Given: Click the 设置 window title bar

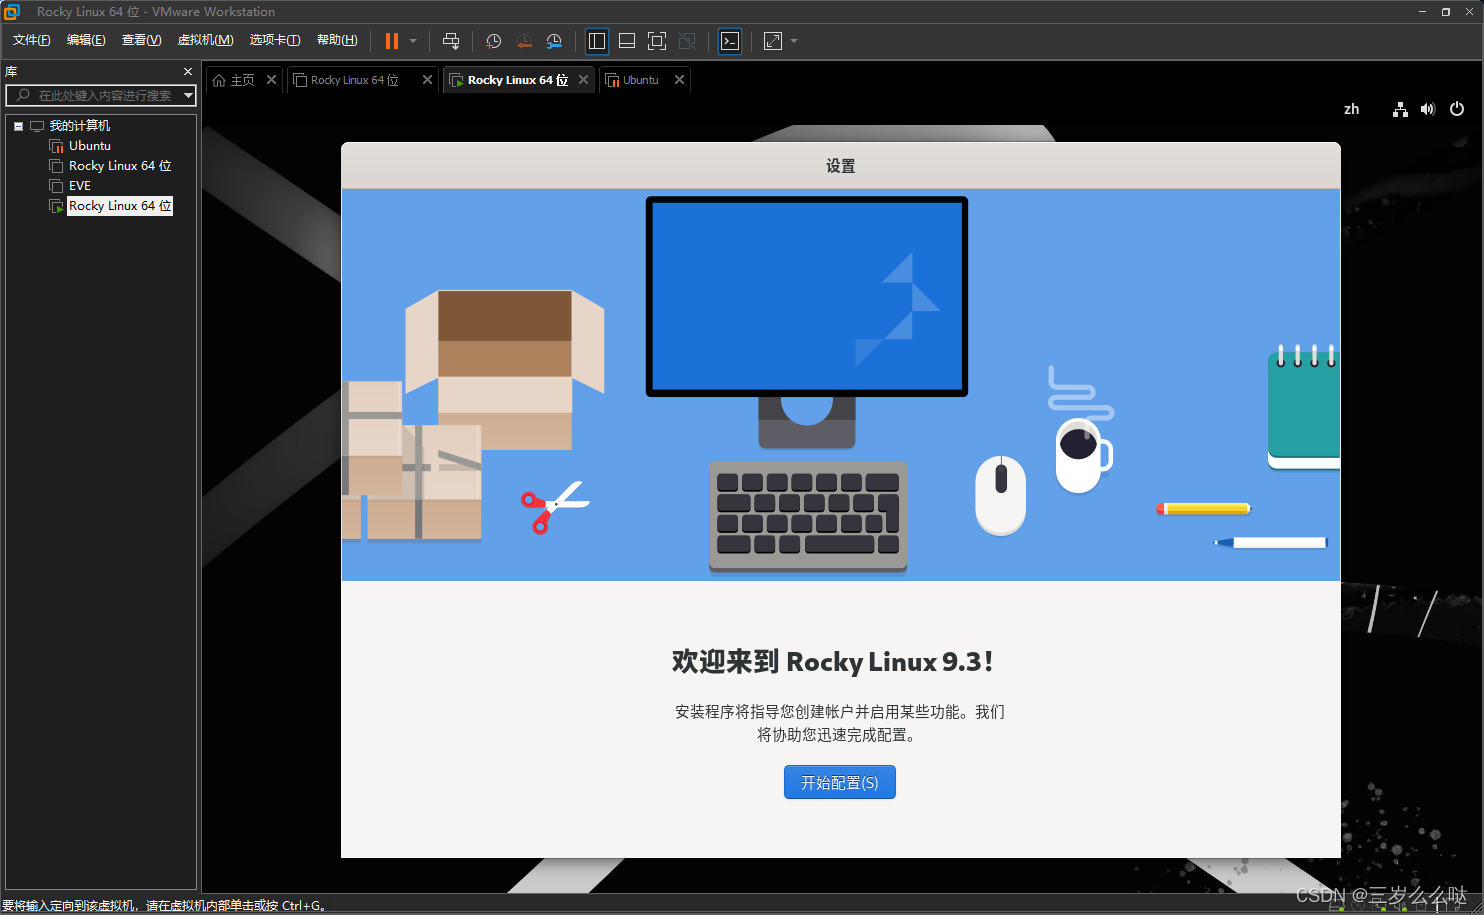Looking at the screenshot, I should pyautogui.click(x=840, y=166).
